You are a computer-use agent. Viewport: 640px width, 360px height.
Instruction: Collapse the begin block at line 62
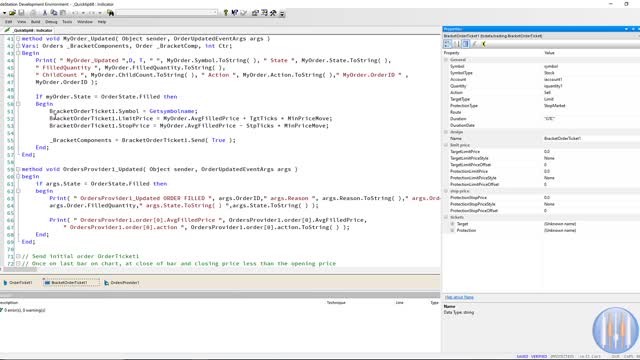18,191
